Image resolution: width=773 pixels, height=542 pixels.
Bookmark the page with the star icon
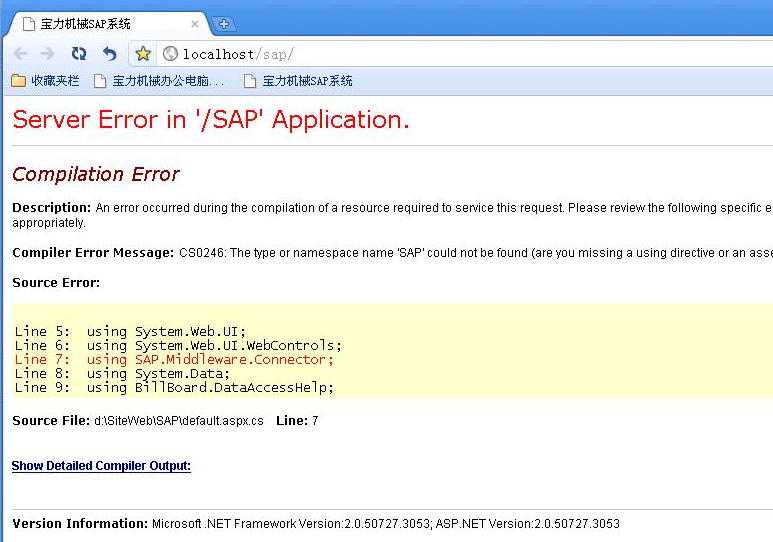(143, 53)
